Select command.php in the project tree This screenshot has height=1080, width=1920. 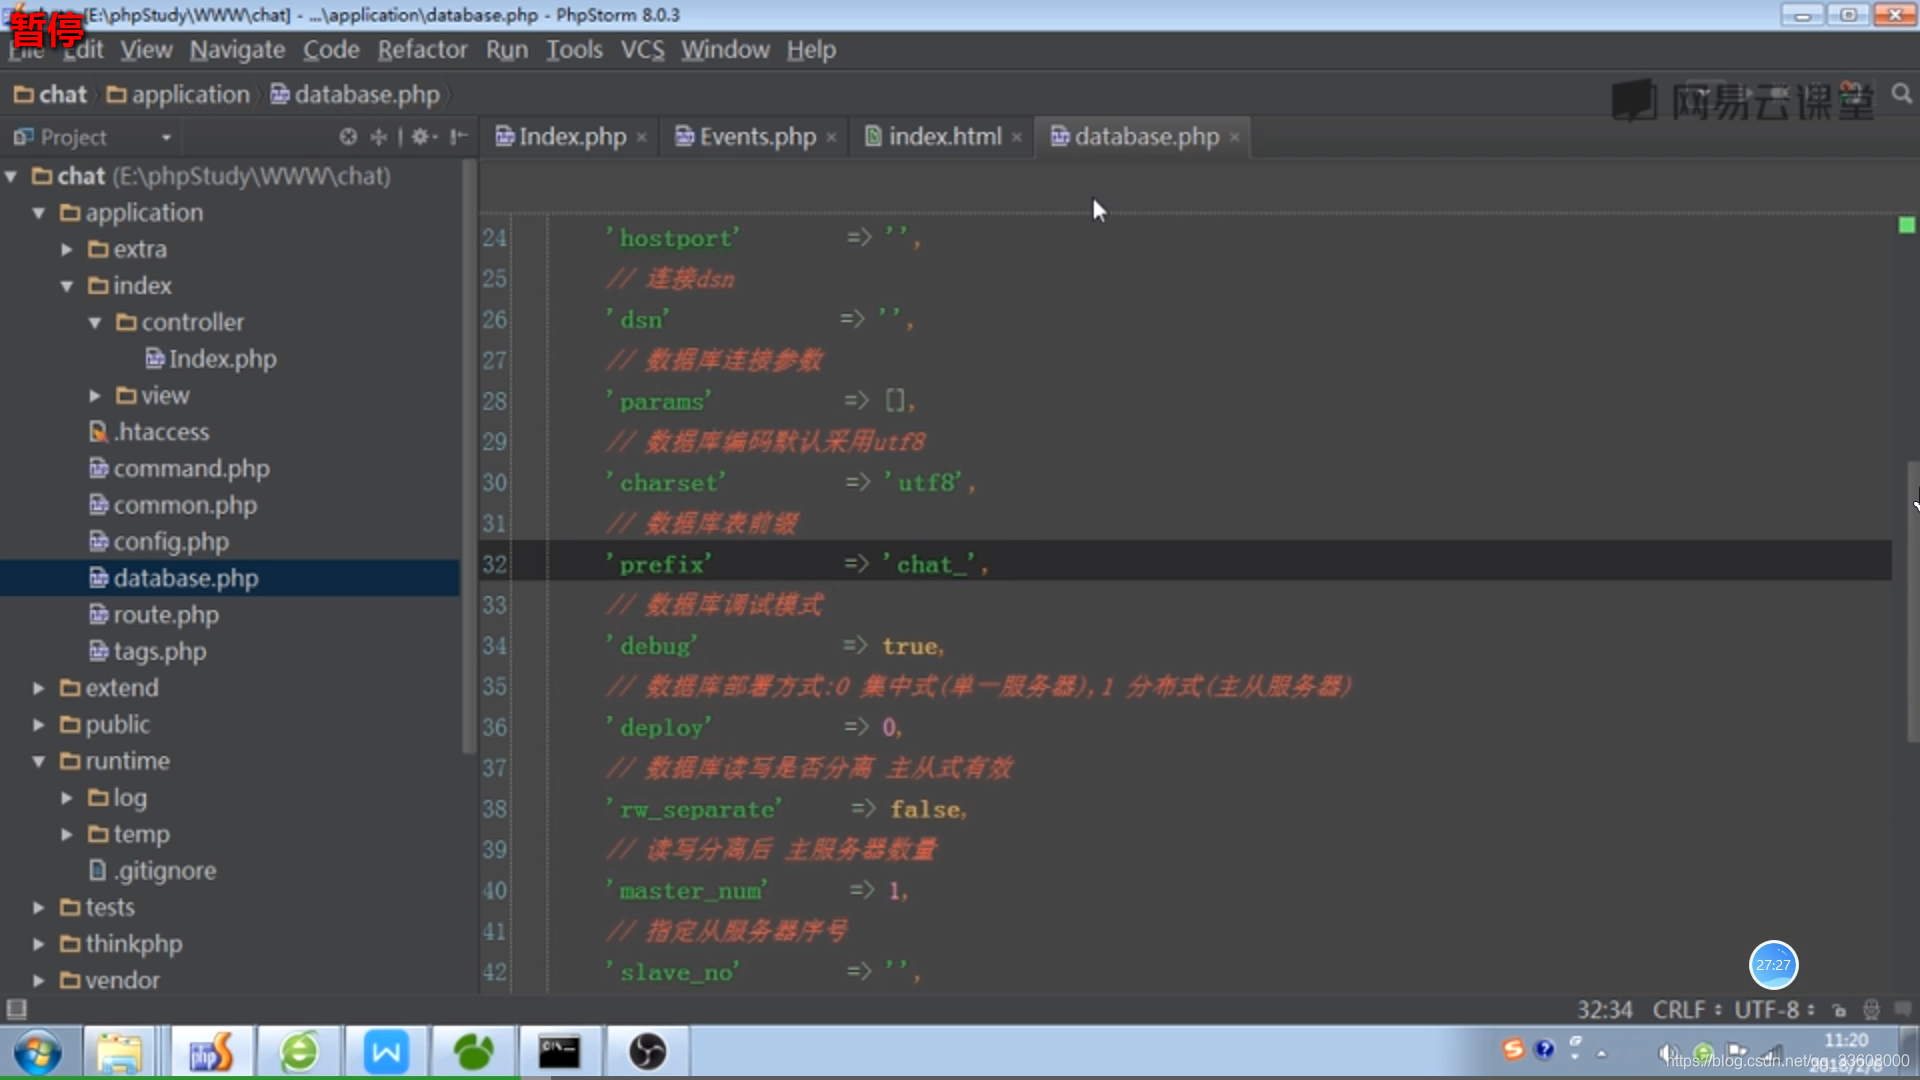tap(179, 469)
